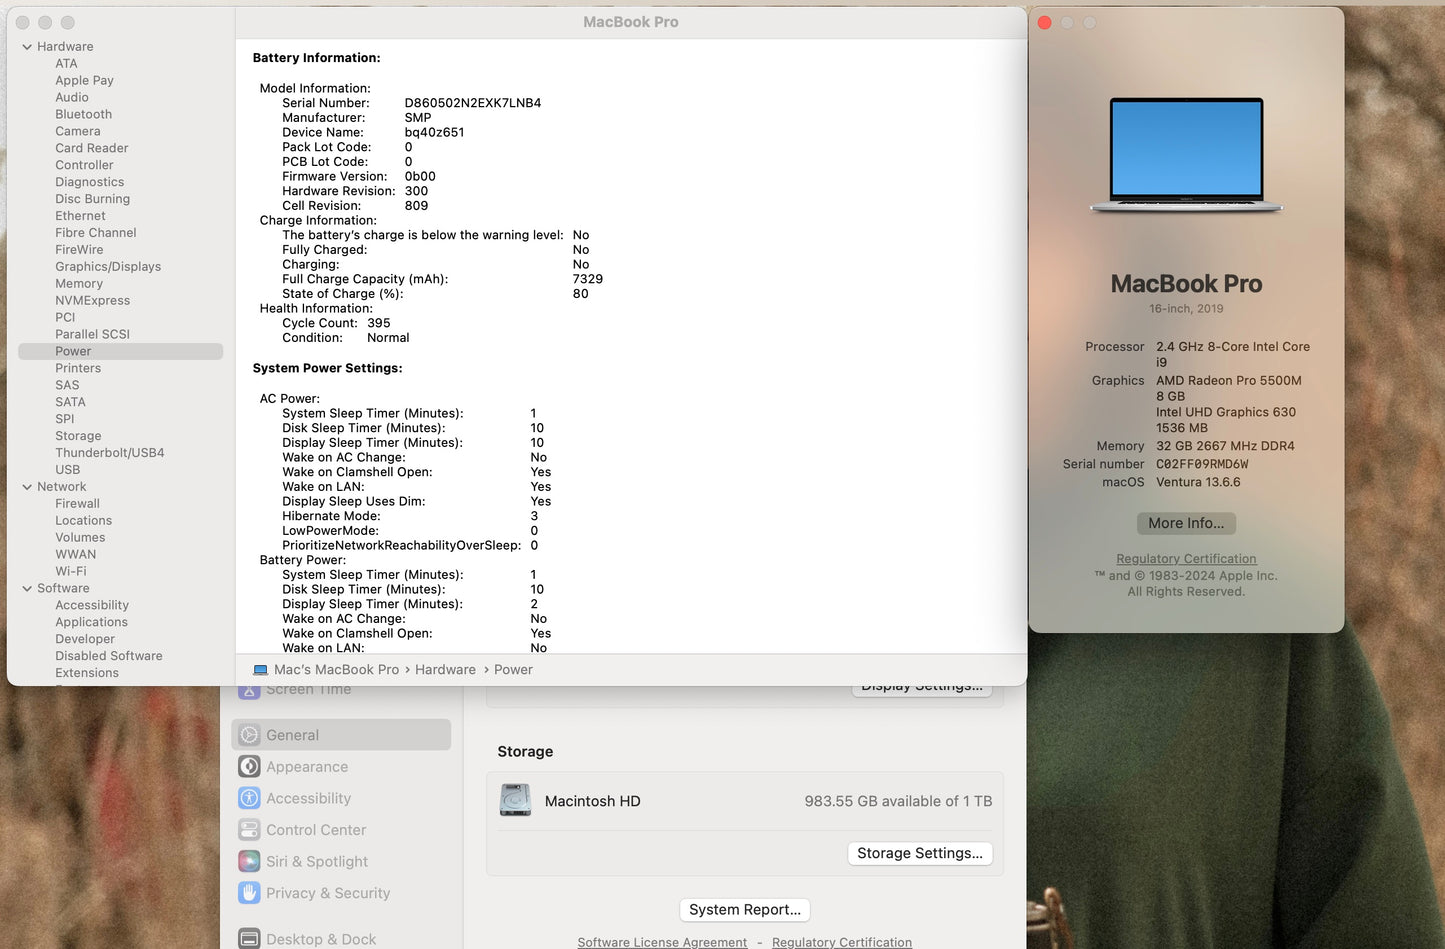Open the Appearance settings icon
1445x949 pixels.
[x=248, y=766]
